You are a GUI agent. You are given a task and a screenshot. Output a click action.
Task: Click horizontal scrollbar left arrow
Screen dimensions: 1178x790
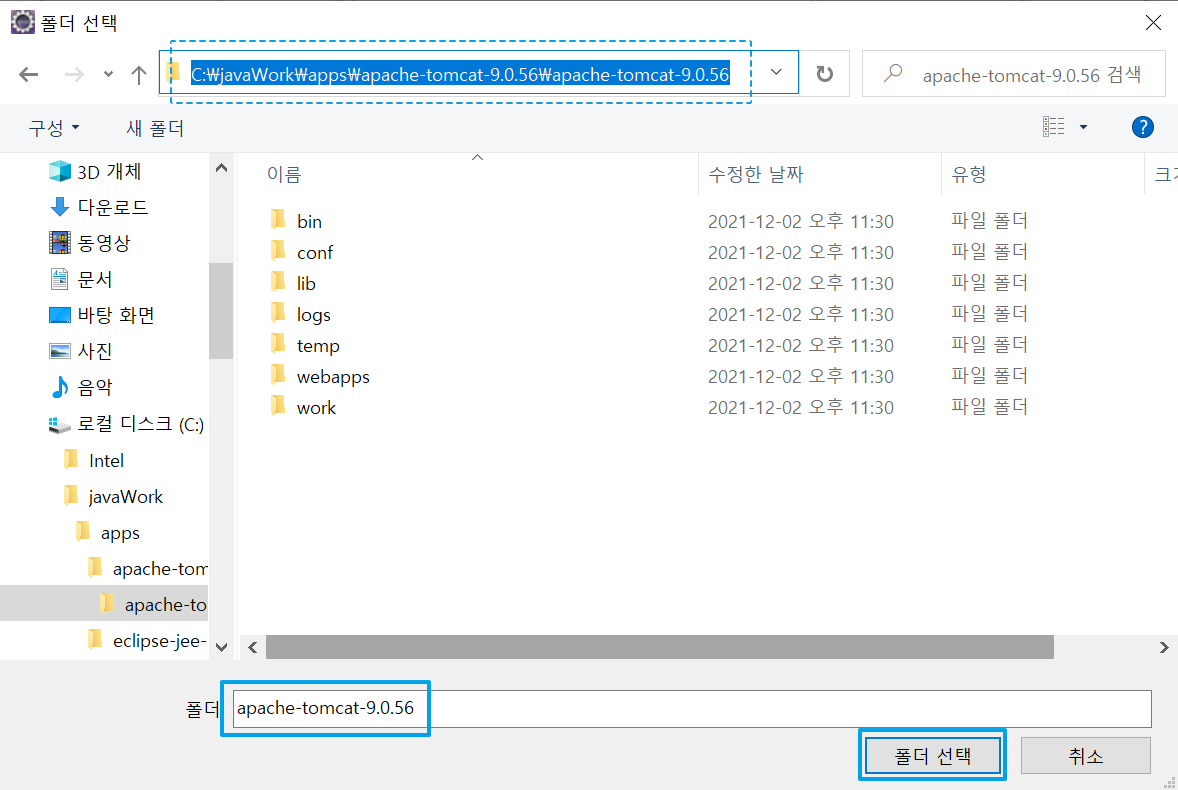(x=252, y=647)
